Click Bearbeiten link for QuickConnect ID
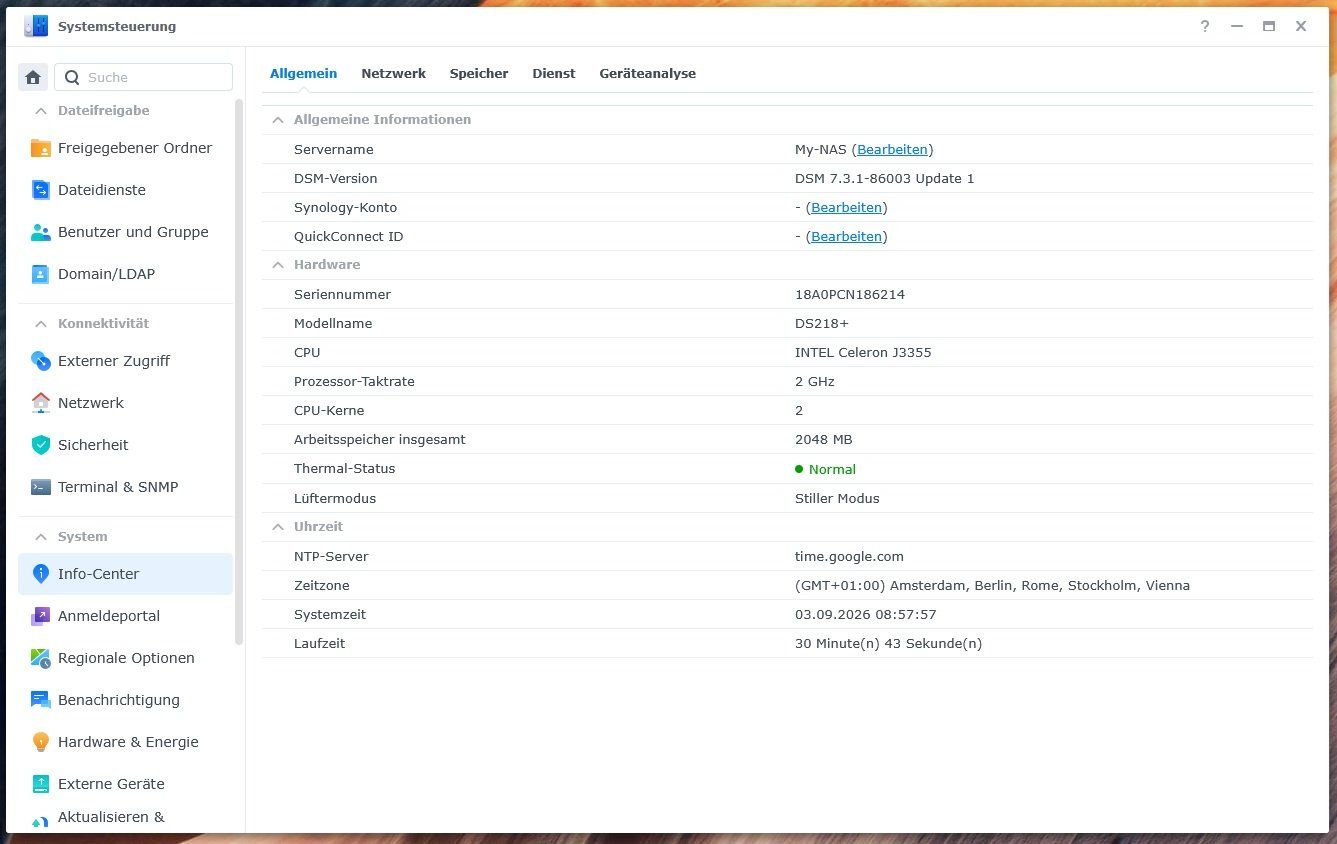 846,237
